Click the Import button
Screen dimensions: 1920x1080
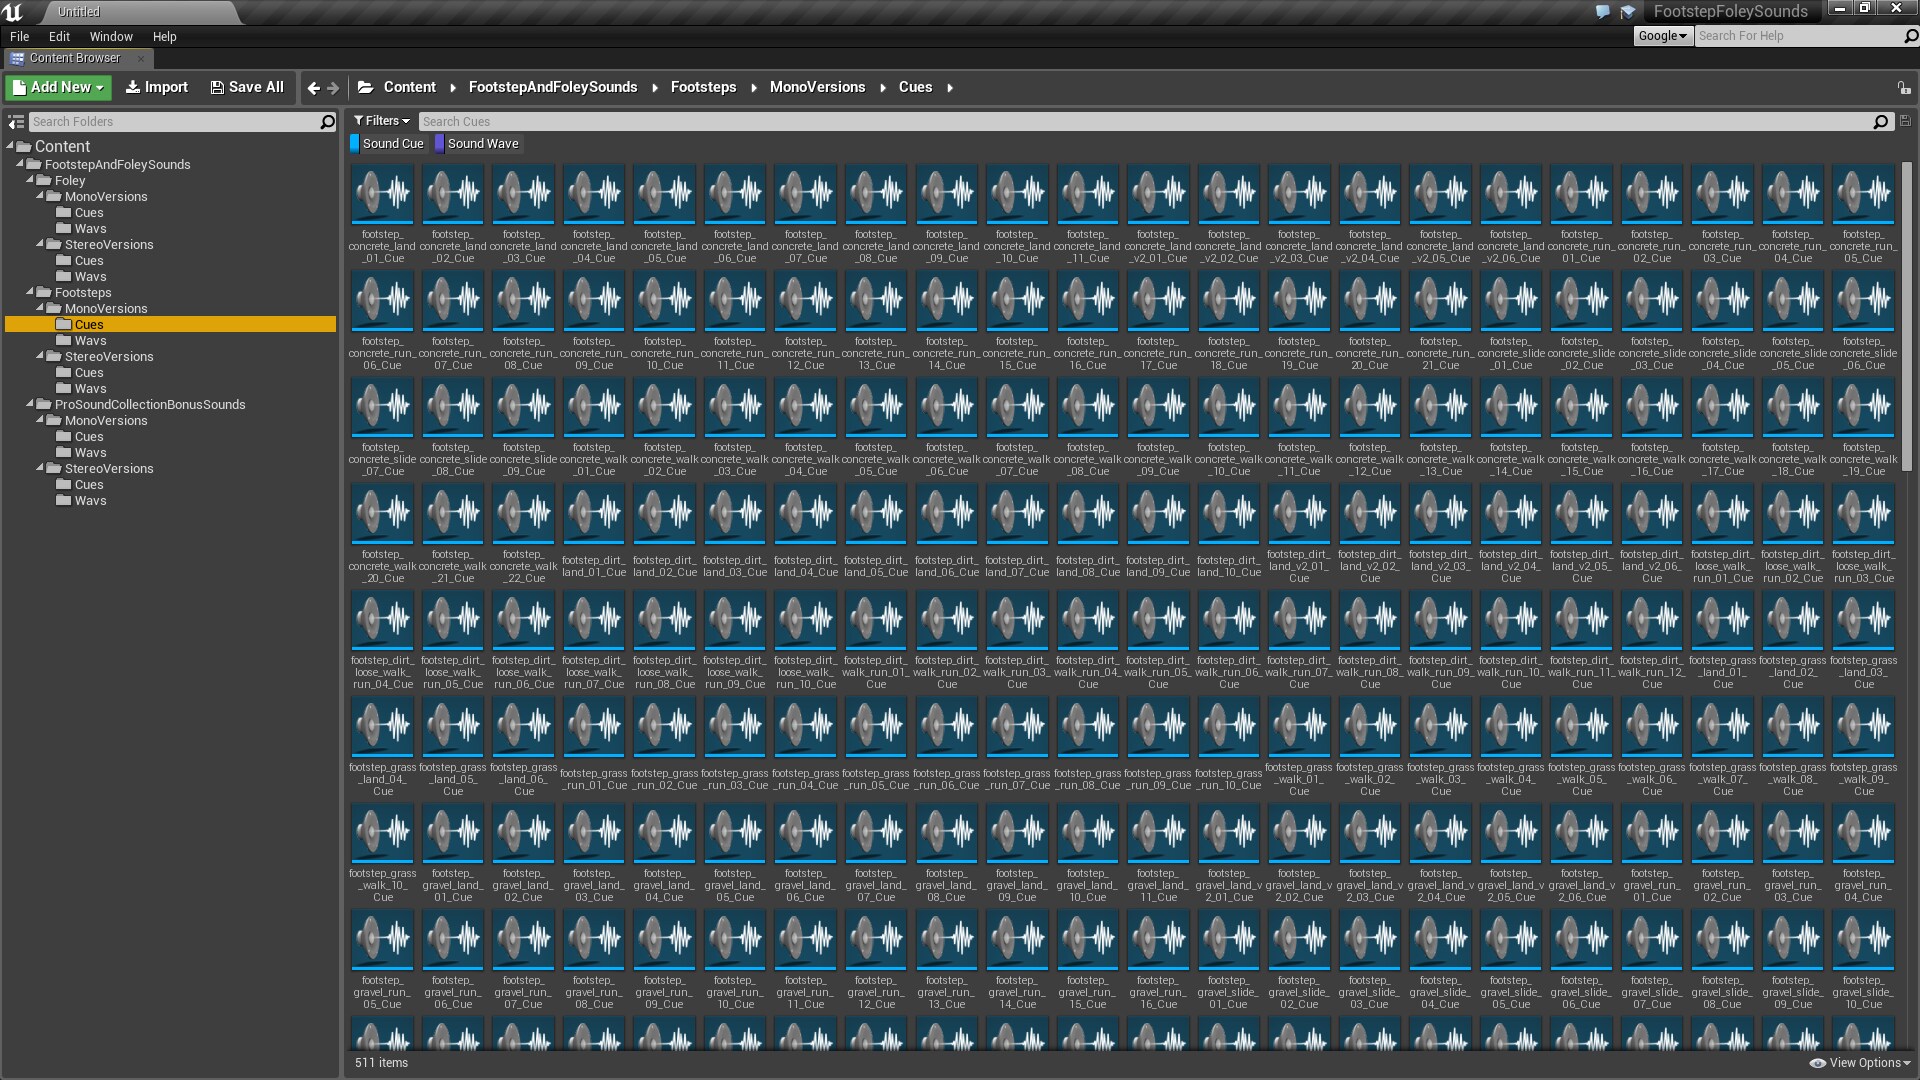click(x=156, y=87)
